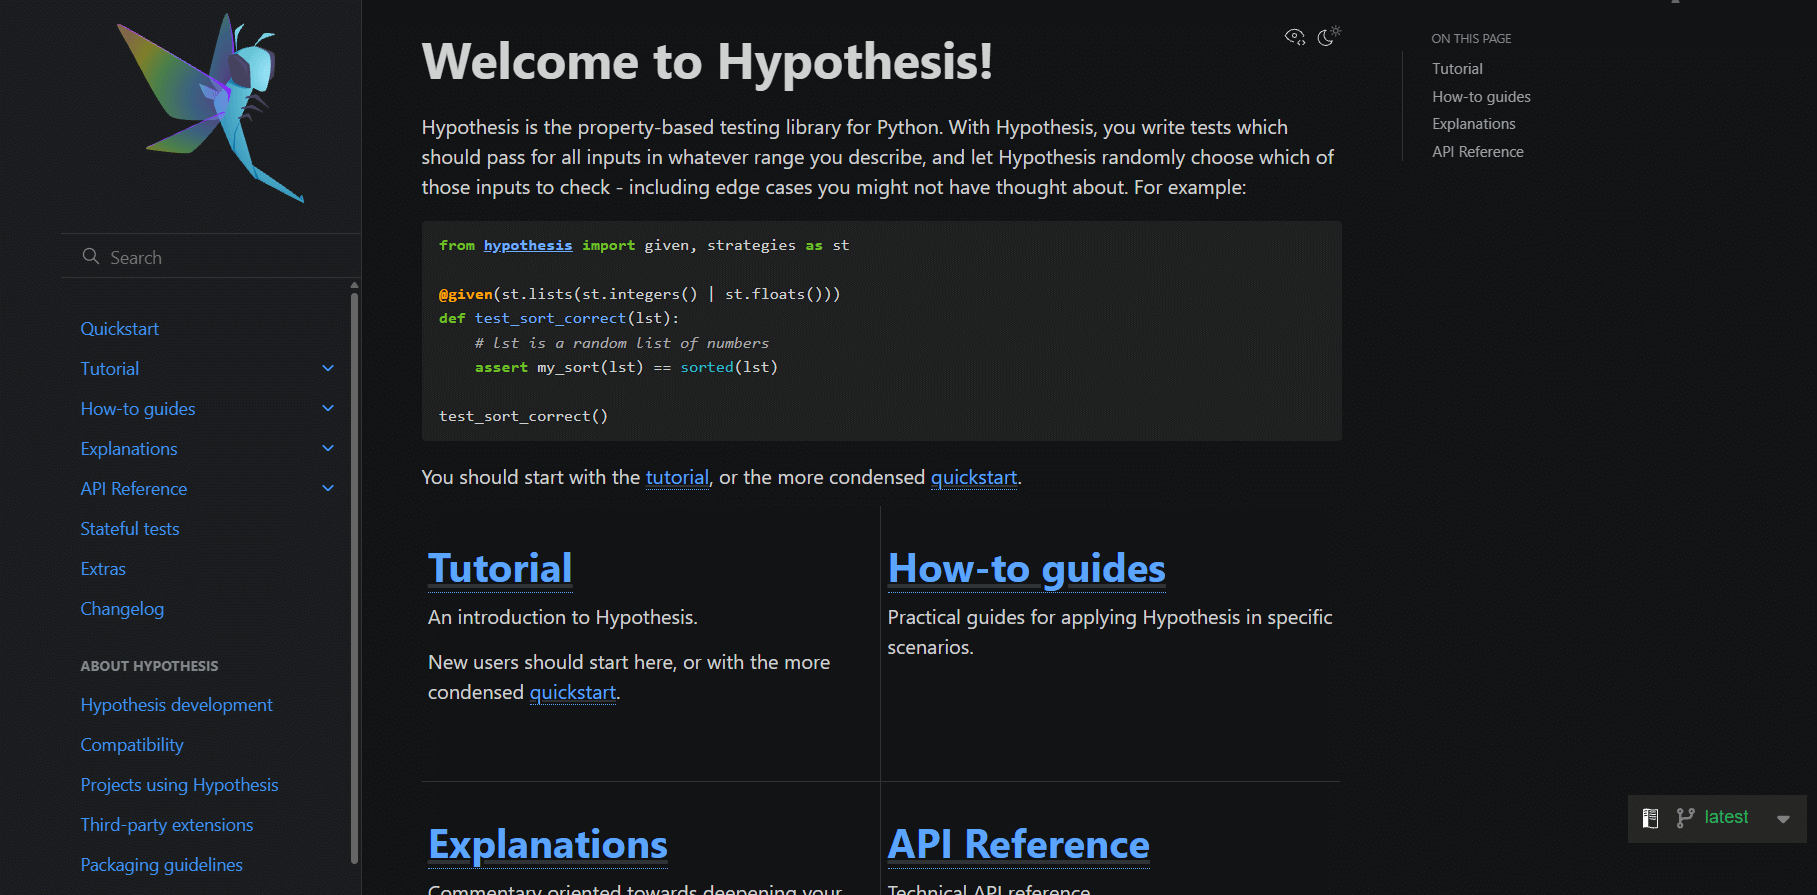Viewport: 1817px width, 895px height.
Task: Open Projects using Hypothesis link
Action: 179,785
